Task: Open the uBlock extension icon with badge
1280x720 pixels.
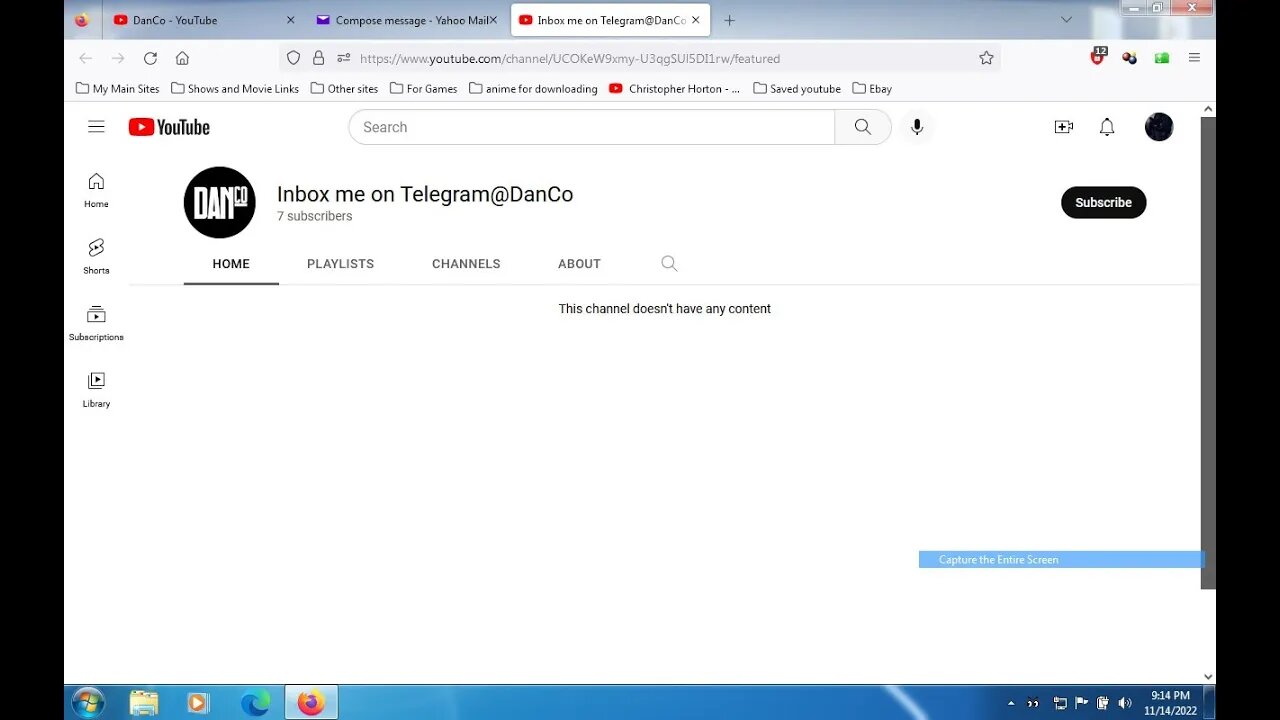Action: pos(1098,57)
